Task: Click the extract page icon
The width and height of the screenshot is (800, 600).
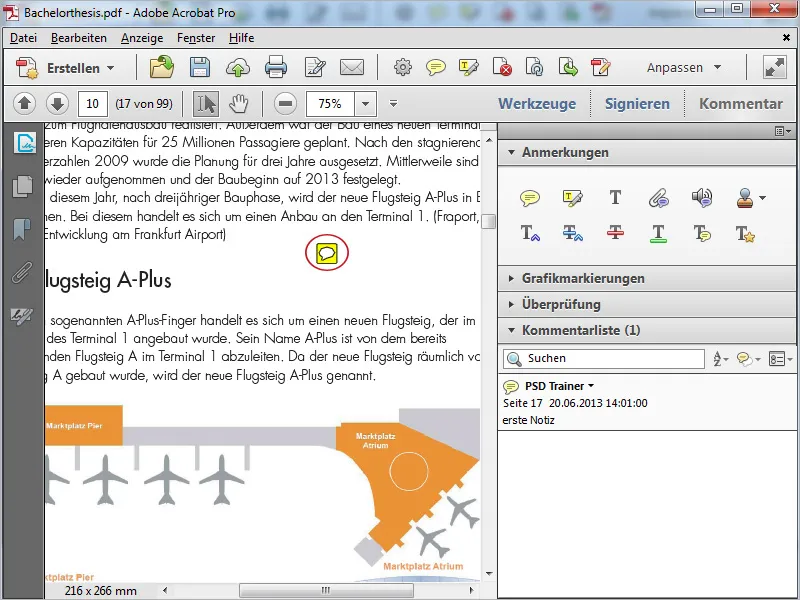Action: point(568,67)
